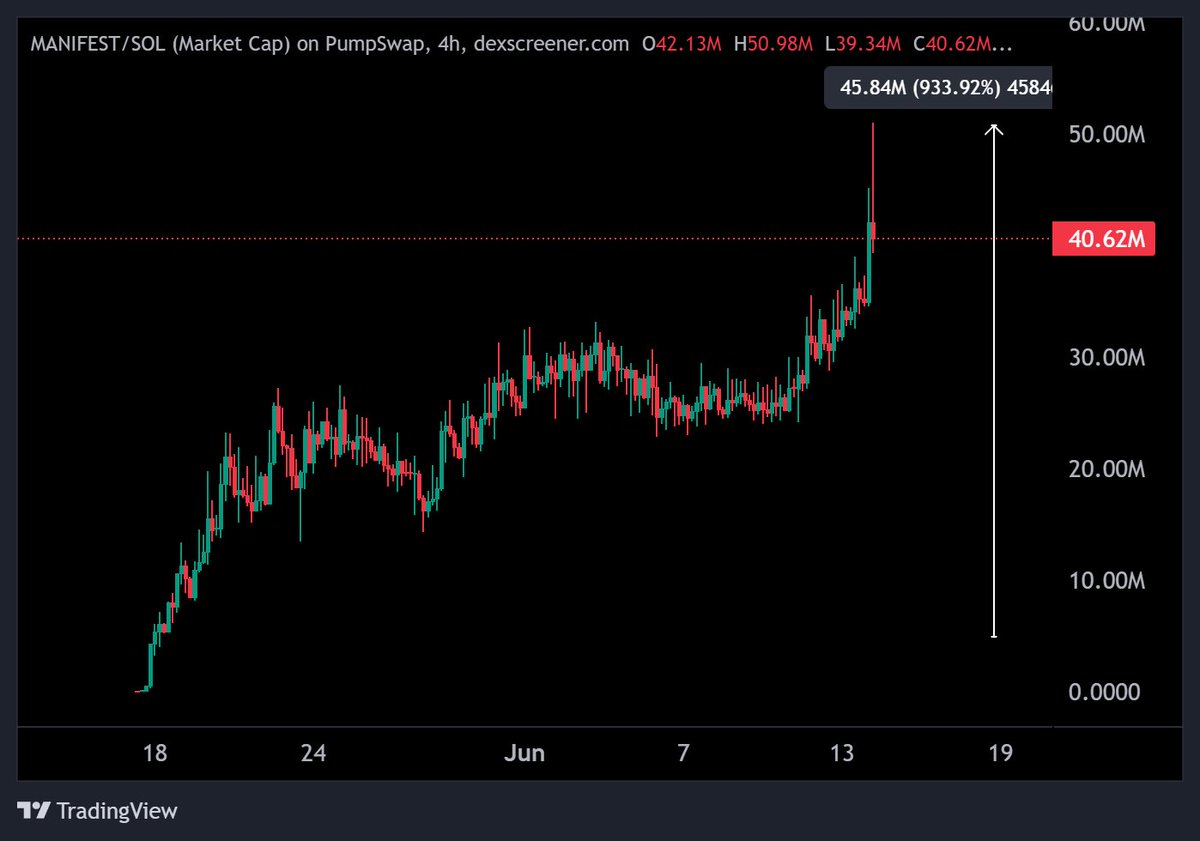Click the date label 24 on time axis

[x=314, y=753]
